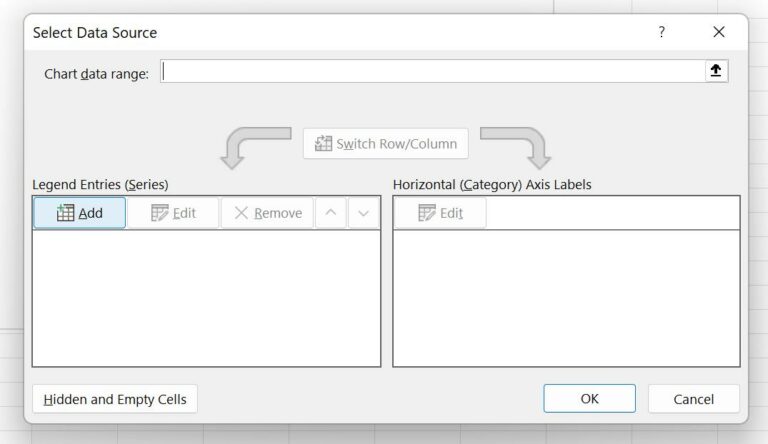The width and height of the screenshot is (768, 444).
Task: Add a new legend series entry
Action: 80,213
